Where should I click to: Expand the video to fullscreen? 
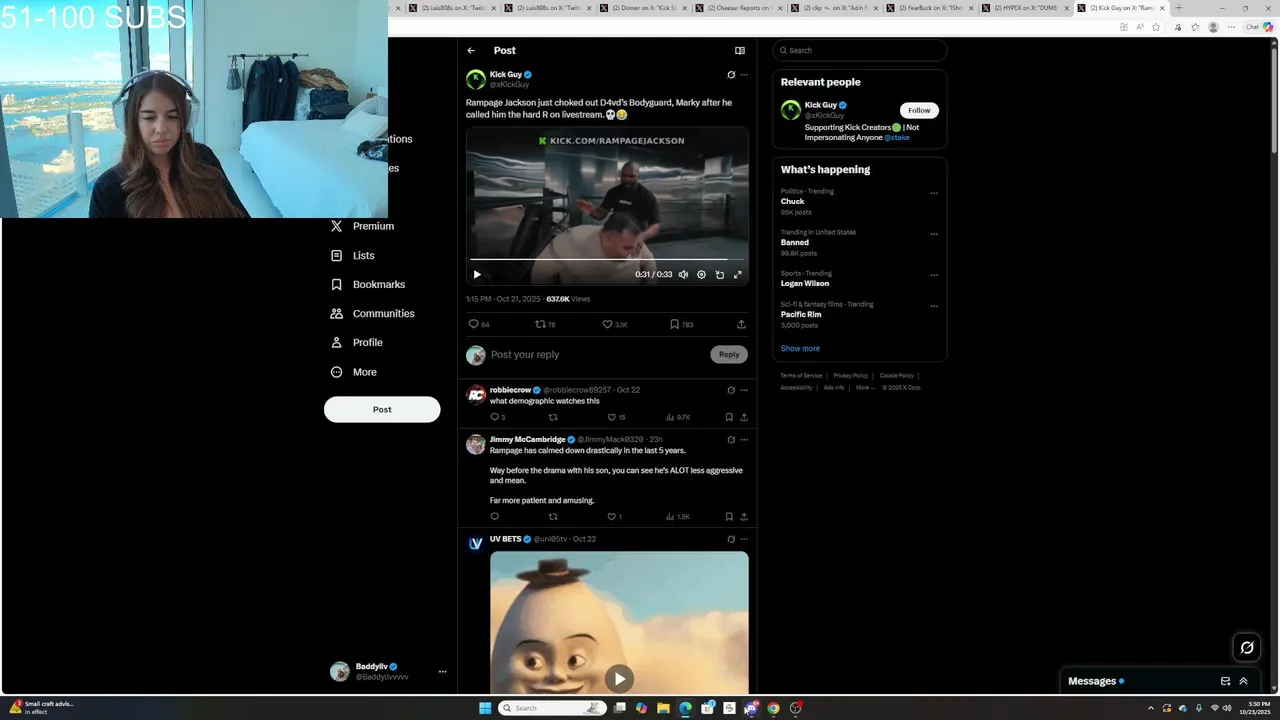[738, 274]
